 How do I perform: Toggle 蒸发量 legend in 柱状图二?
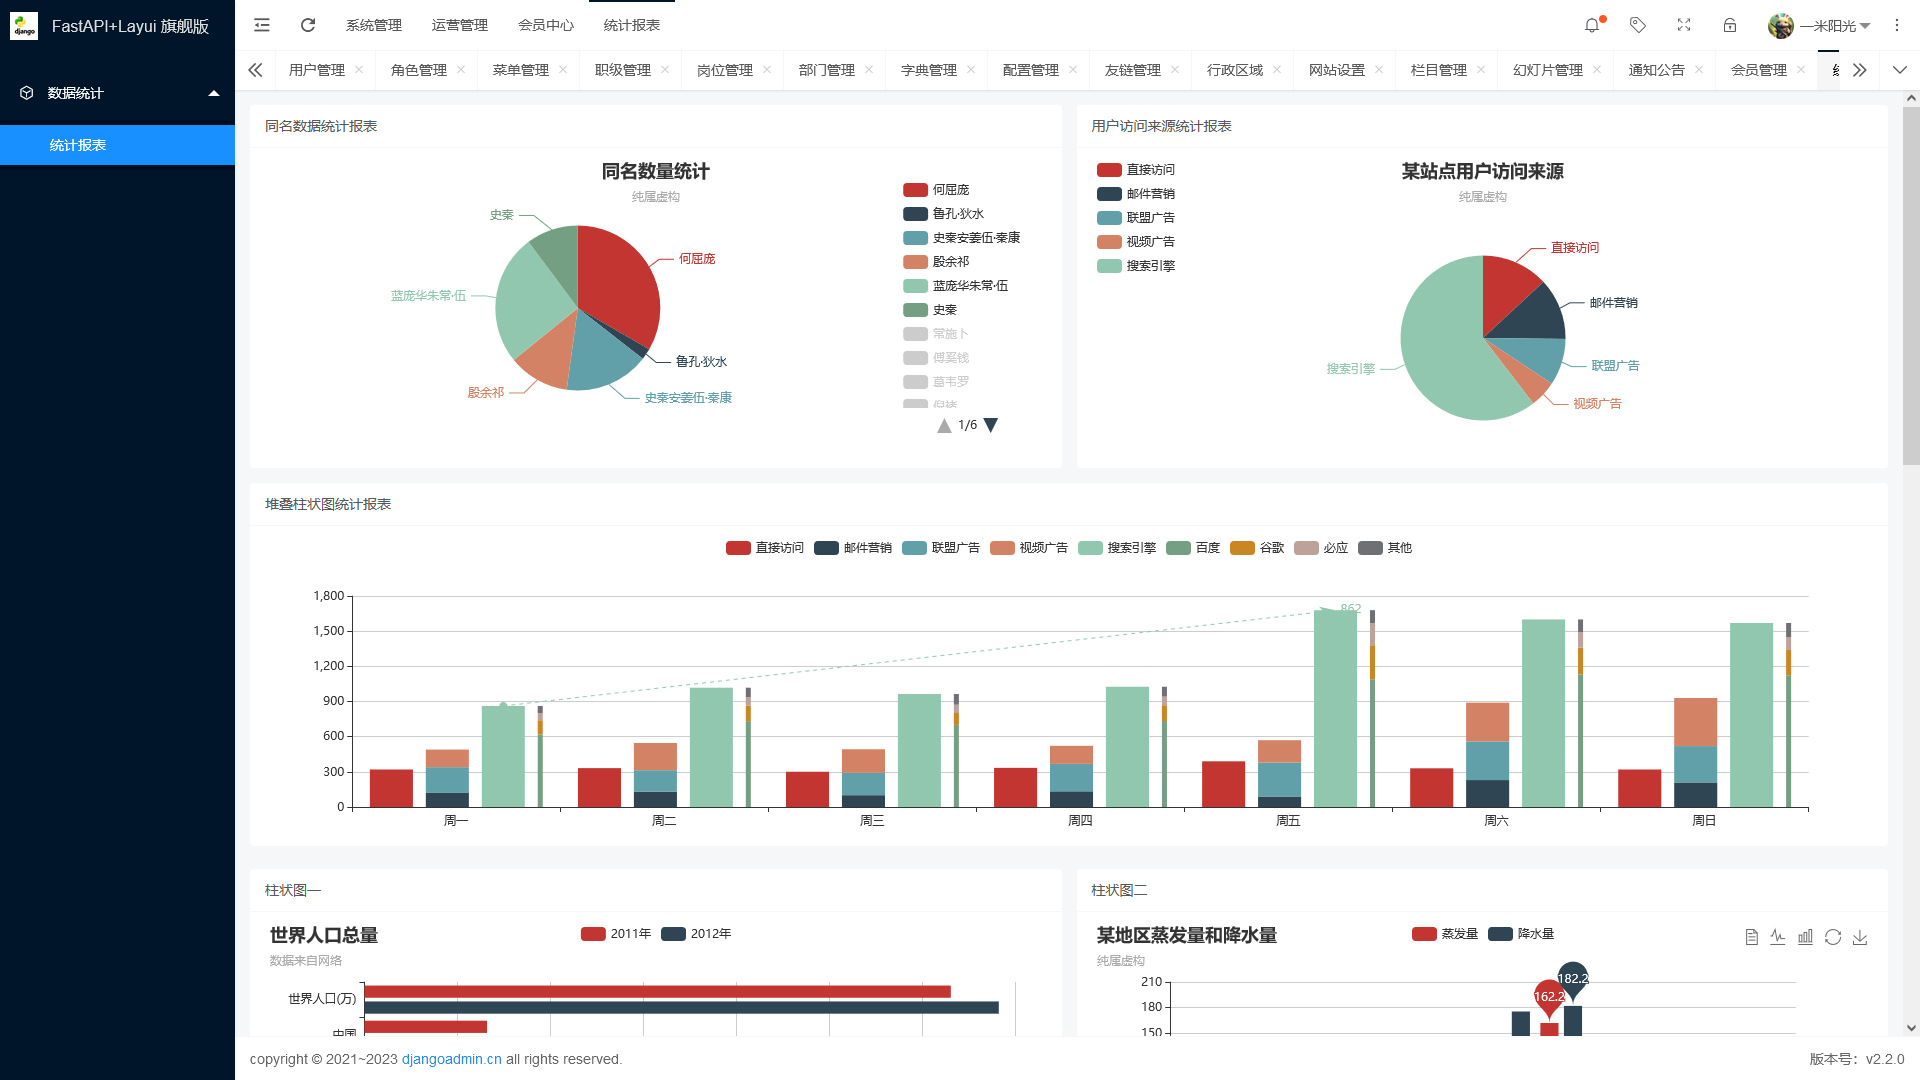(x=1444, y=933)
